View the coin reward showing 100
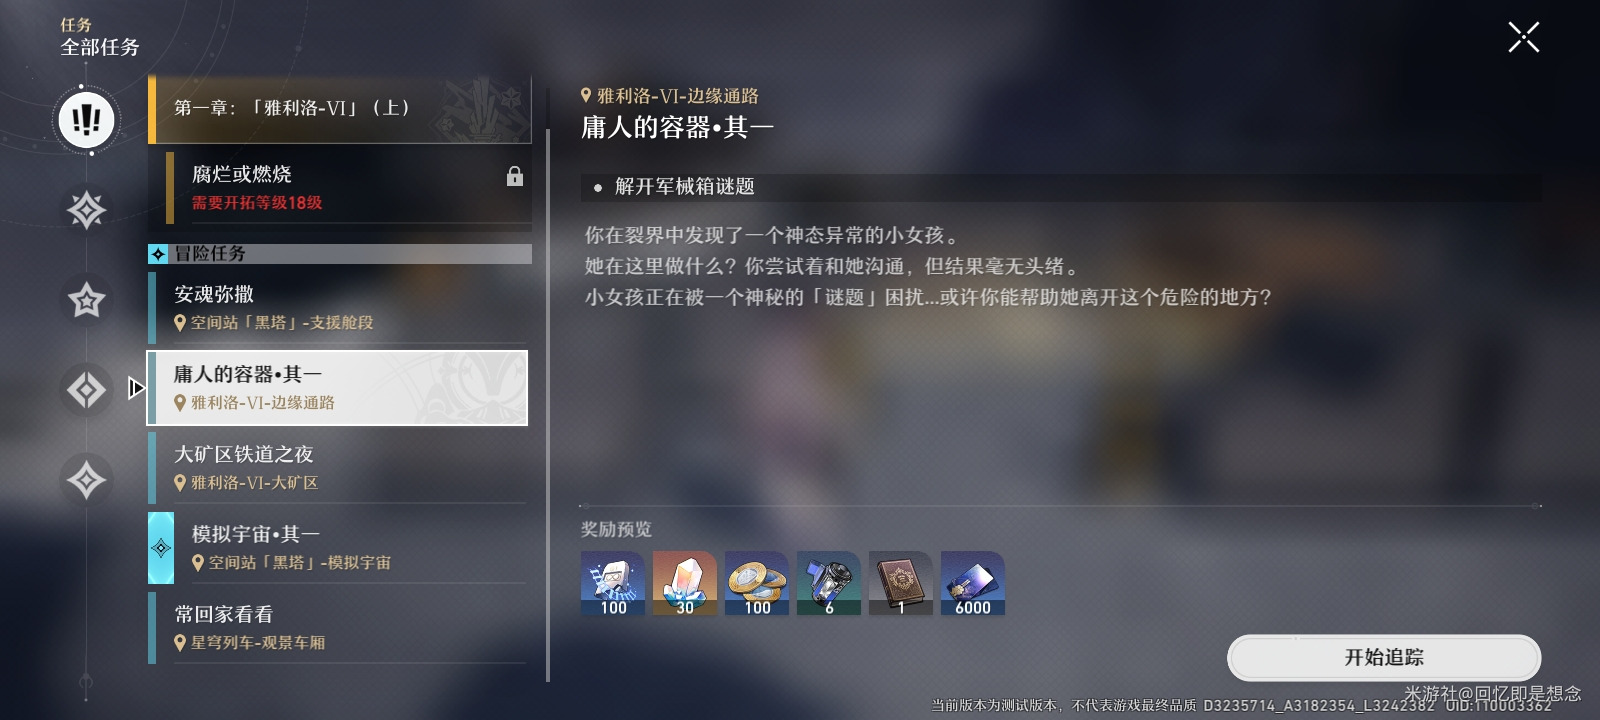 pos(757,583)
